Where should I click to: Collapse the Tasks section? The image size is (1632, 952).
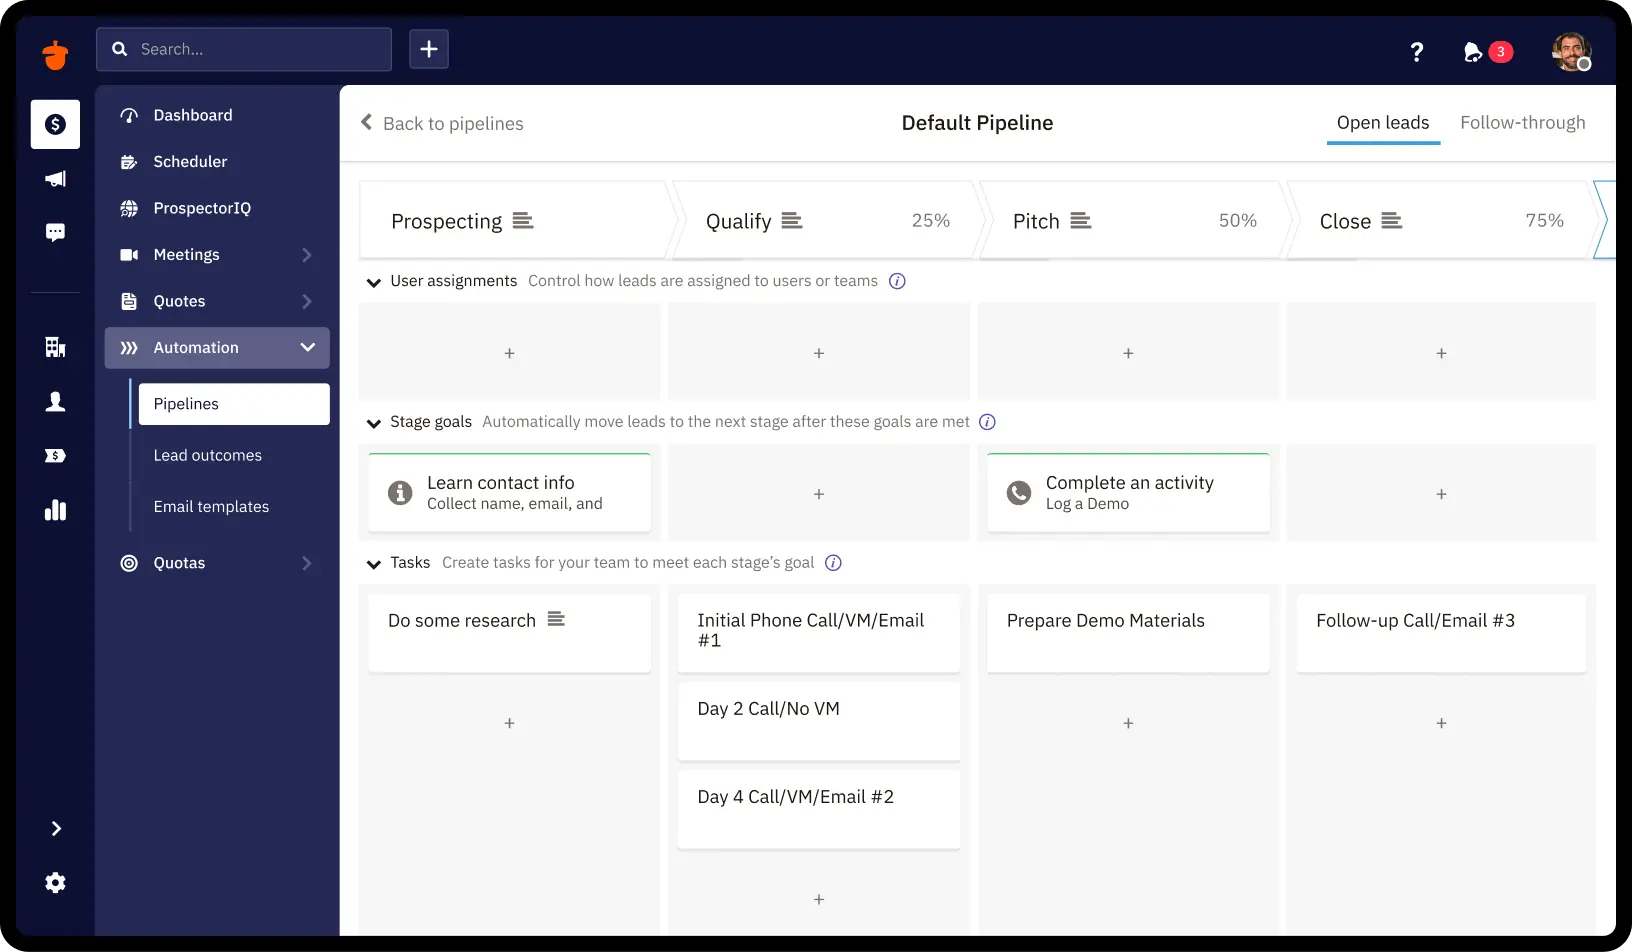pos(374,564)
